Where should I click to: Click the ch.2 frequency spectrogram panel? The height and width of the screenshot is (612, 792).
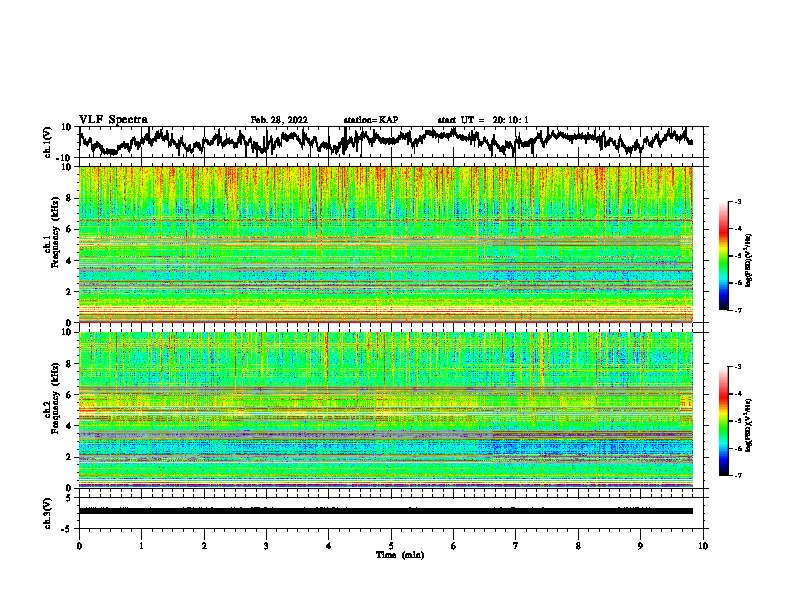point(386,410)
